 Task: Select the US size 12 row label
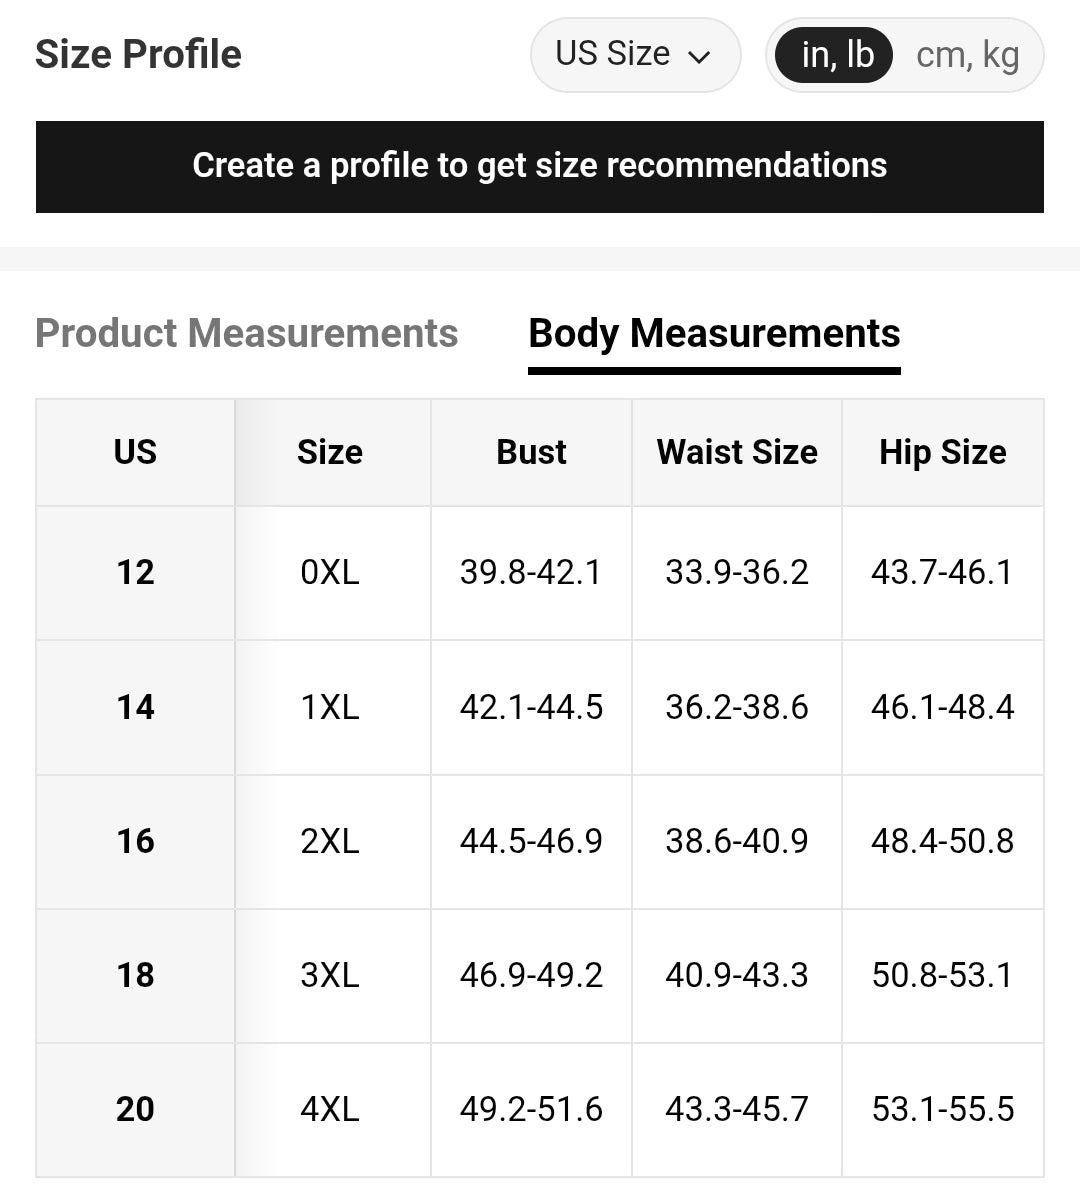tap(135, 572)
